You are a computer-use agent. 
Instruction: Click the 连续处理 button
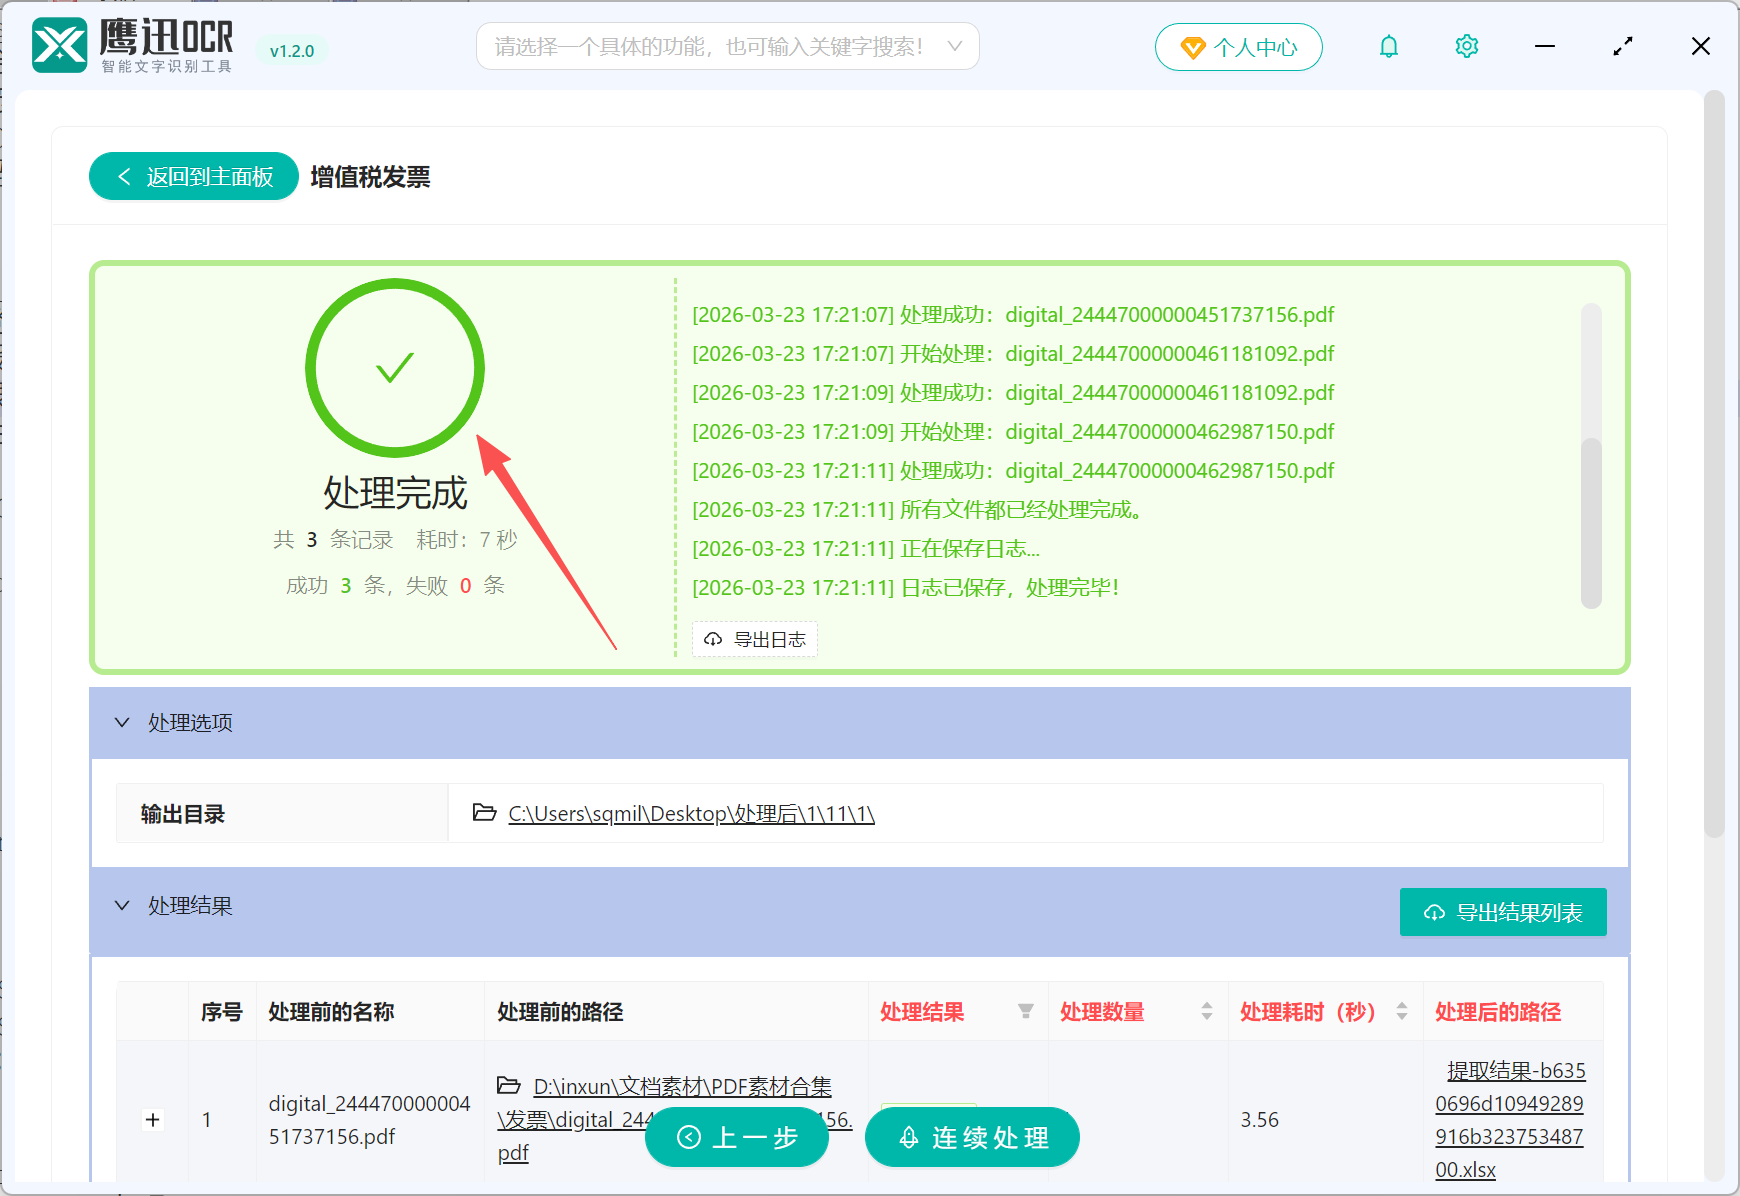971,1137
